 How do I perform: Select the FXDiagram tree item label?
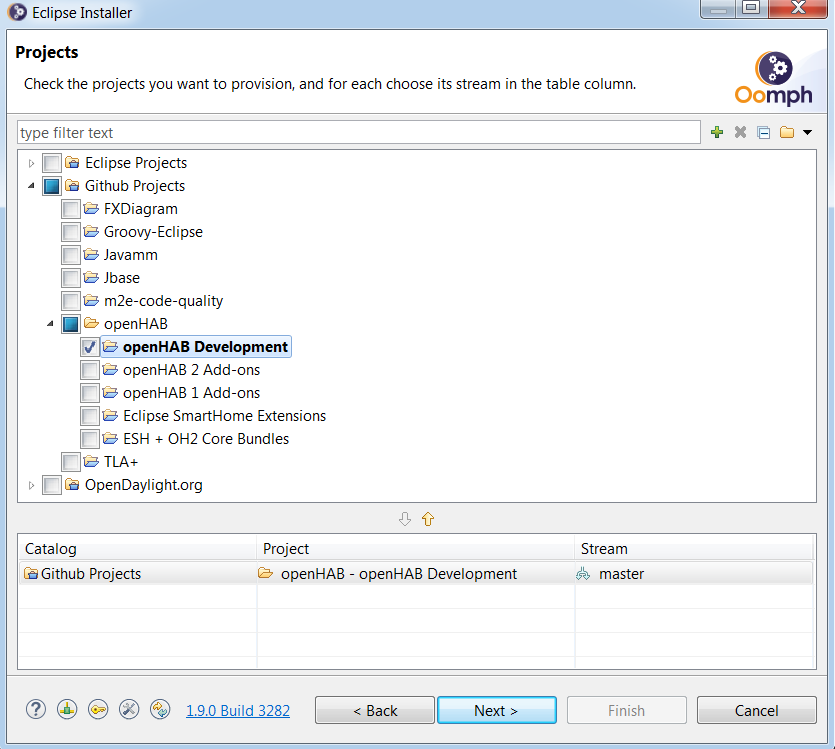141,209
